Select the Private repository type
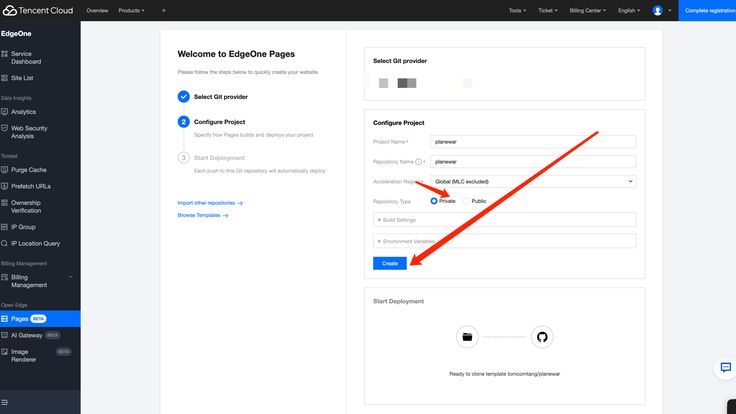736x414 pixels. coord(434,201)
